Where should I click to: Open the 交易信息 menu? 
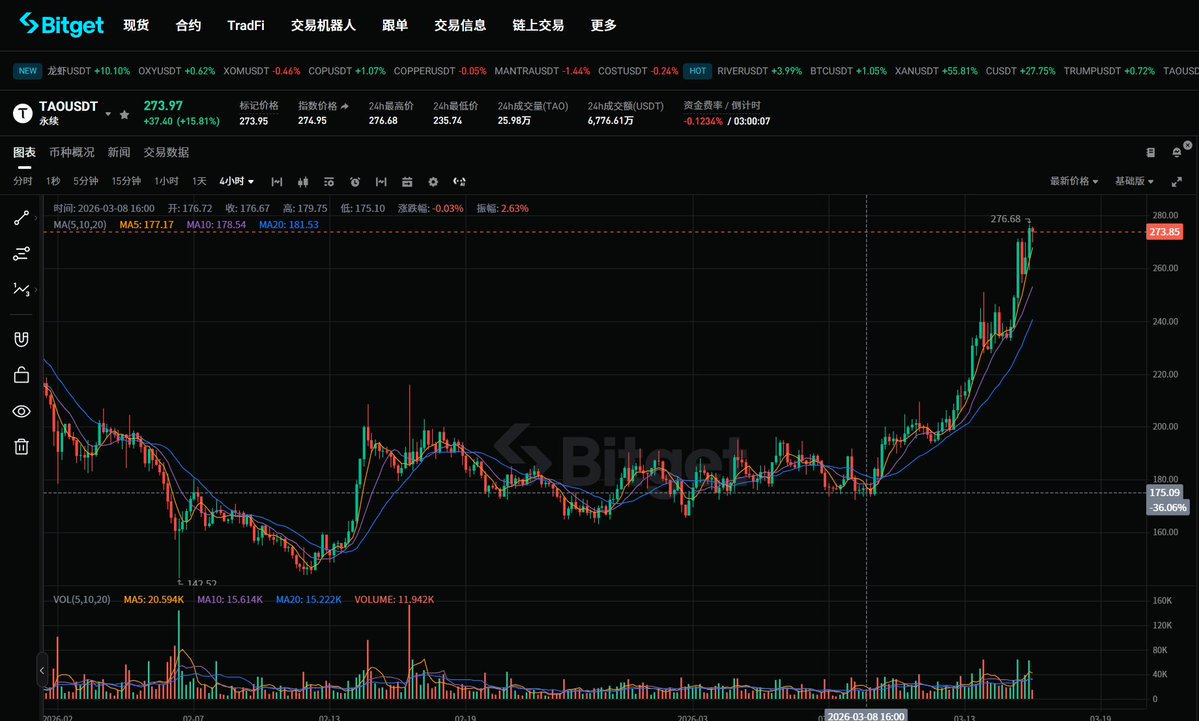460,25
